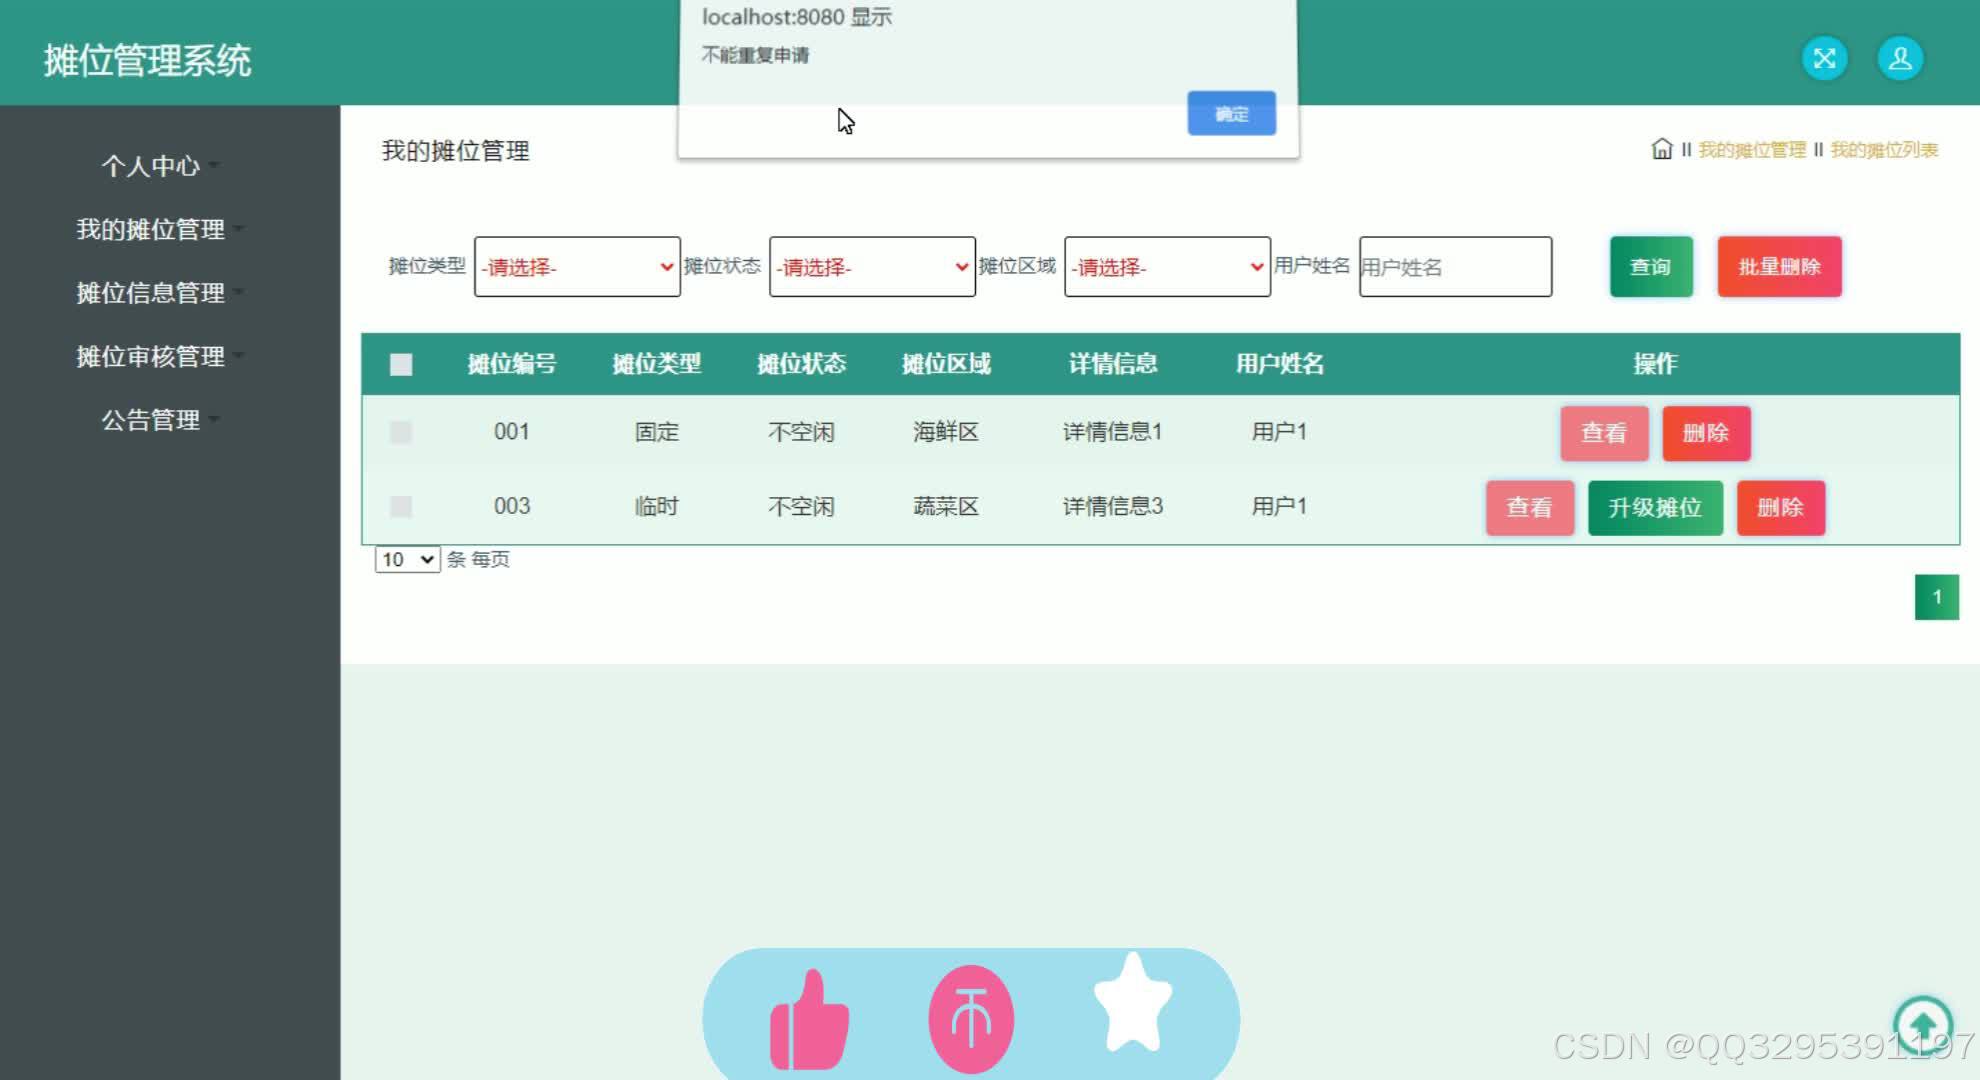Click the 详情信息 column header

tap(1113, 364)
